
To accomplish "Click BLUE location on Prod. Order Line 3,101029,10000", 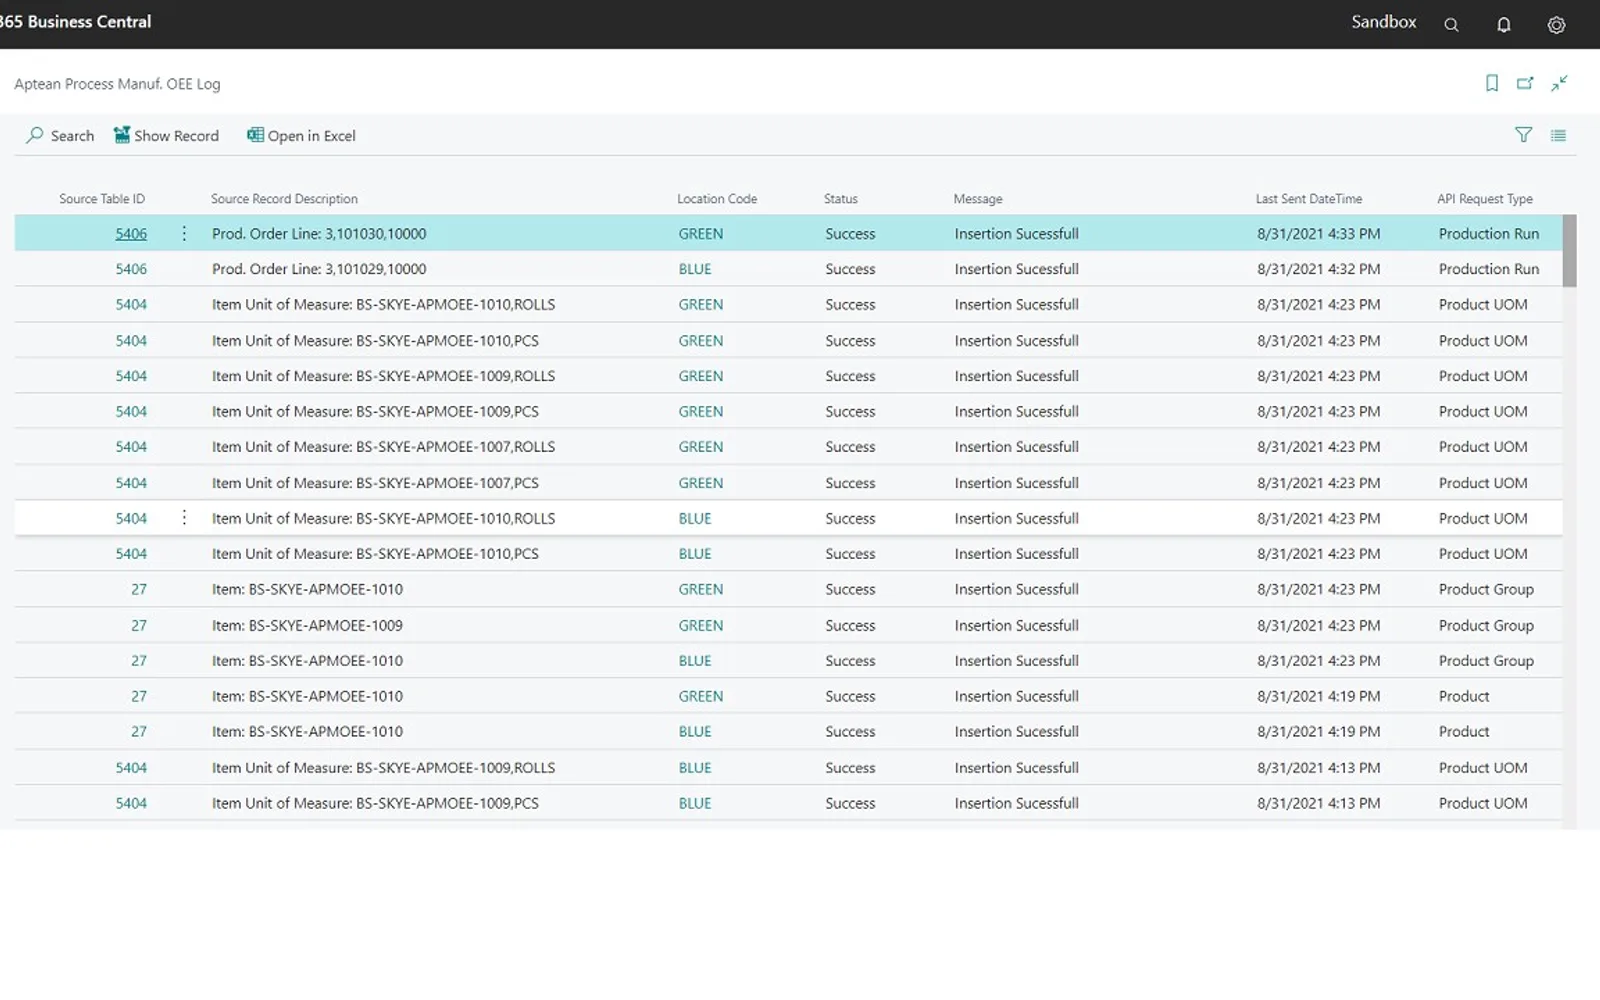I will pos(695,269).
